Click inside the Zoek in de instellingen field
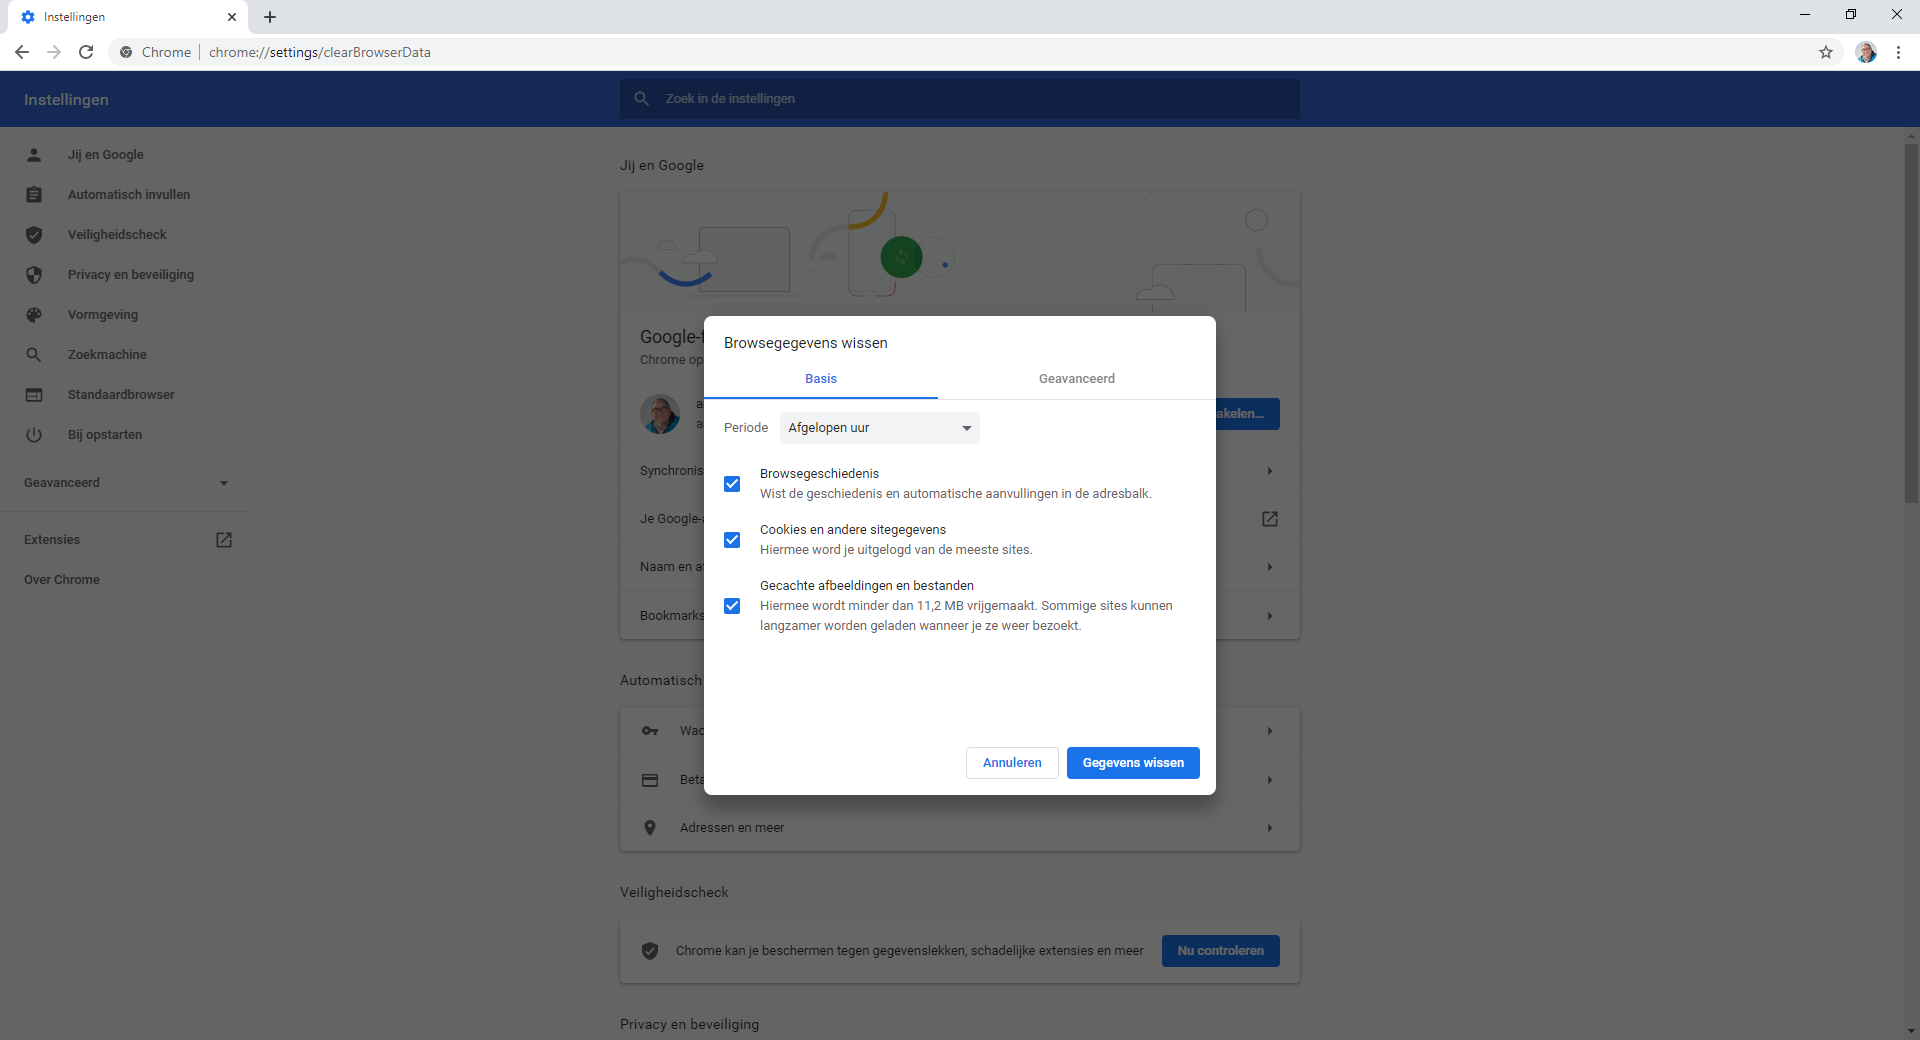Viewport: 1920px width, 1040px height. tap(960, 98)
